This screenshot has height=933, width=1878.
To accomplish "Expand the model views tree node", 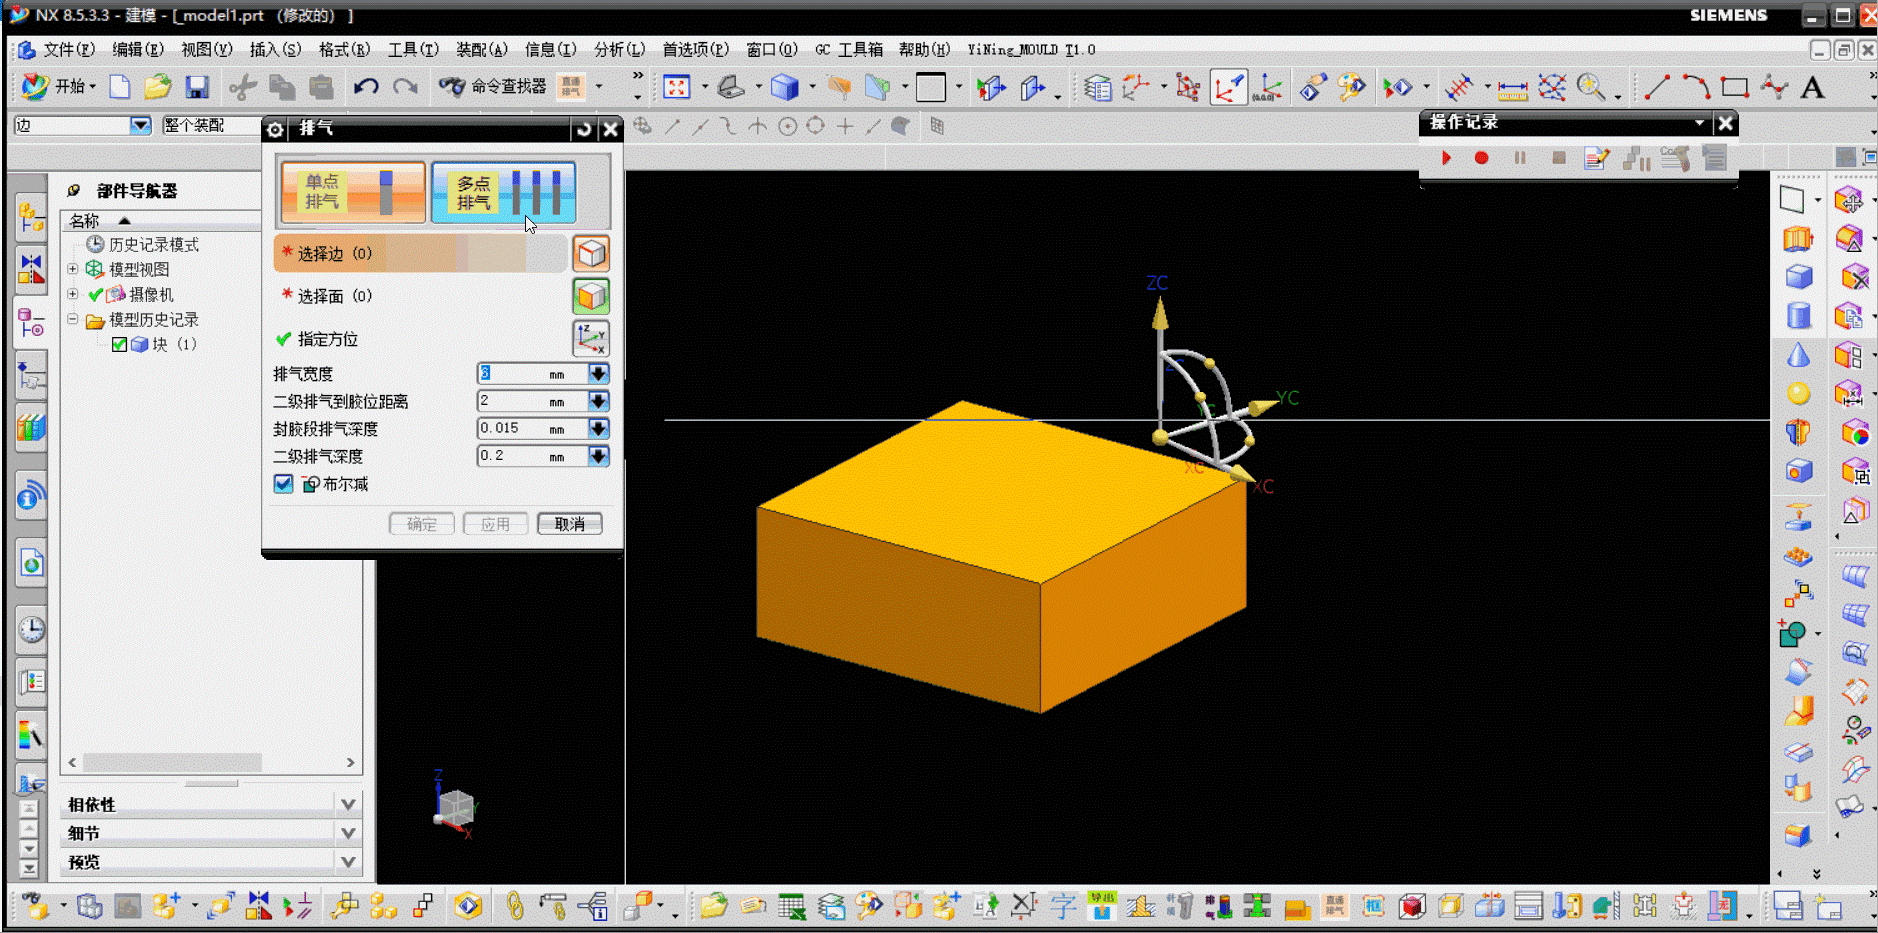I will click(x=73, y=269).
